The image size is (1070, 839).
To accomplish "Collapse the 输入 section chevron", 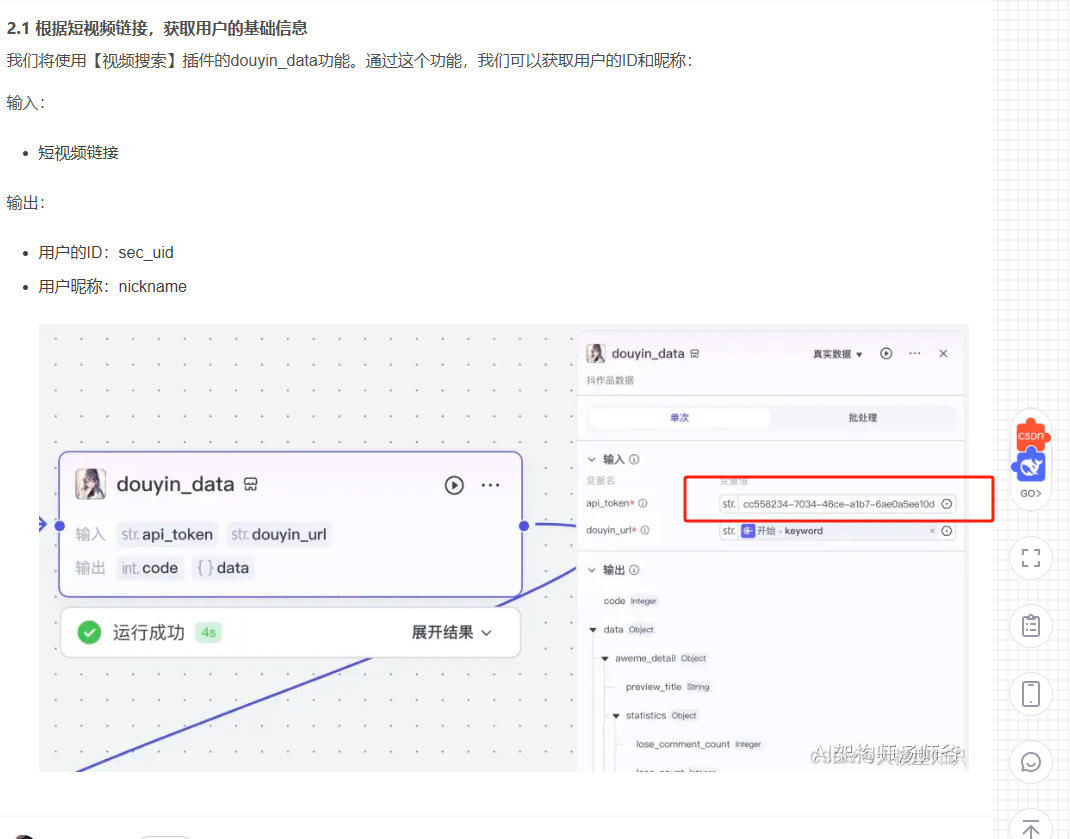I will click(592, 459).
